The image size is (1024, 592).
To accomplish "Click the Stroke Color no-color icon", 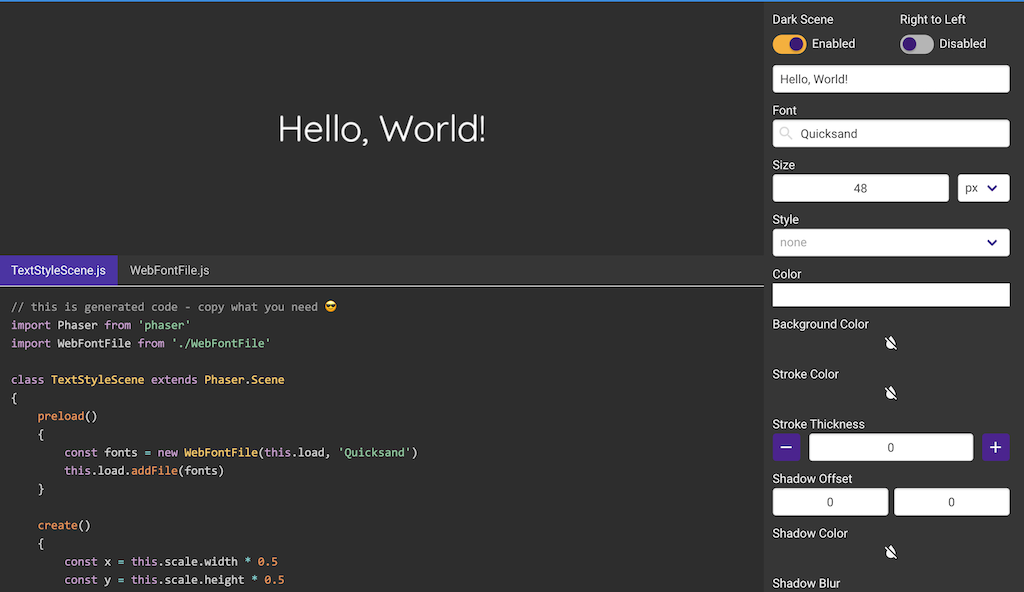I will (x=891, y=393).
